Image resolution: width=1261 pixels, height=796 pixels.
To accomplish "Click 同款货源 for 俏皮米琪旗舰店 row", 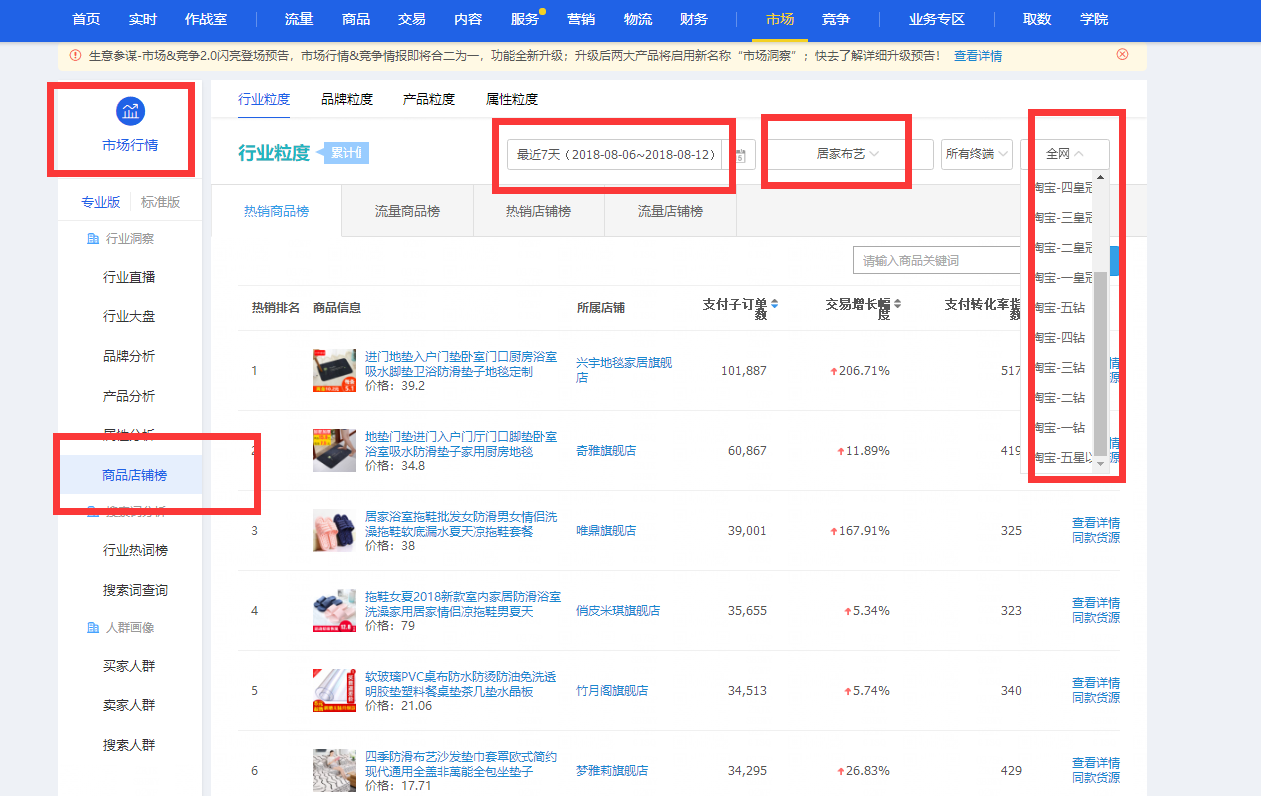I will [x=1096, y=618].
